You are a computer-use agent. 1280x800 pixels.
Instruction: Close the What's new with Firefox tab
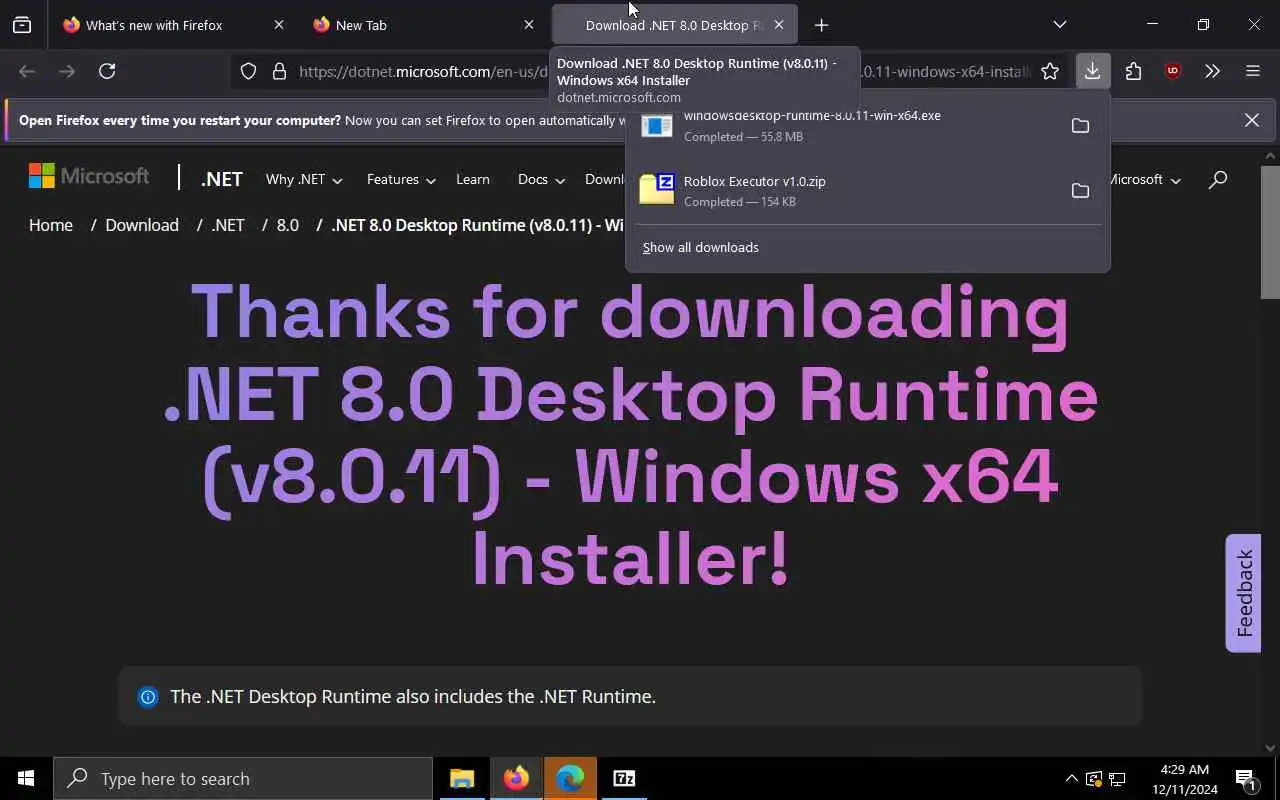(x=279, y=25)
